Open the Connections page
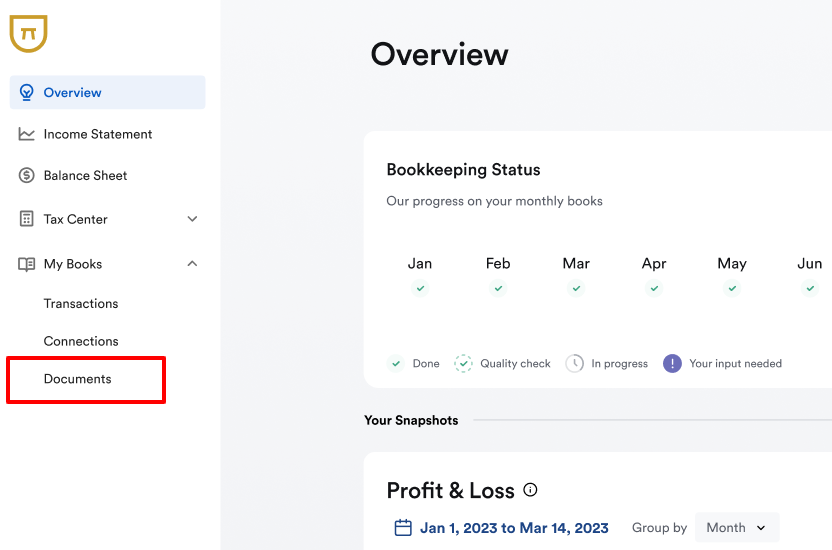The image size is (832, 550). [81, 341]
